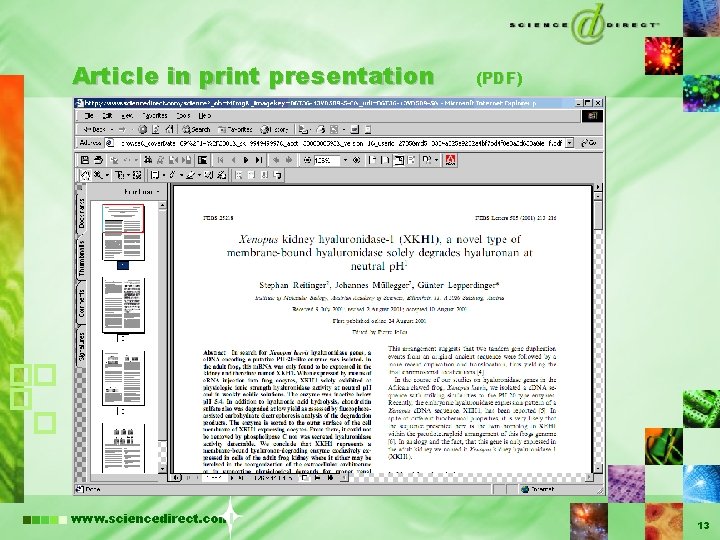Expand the Text Select tool dropdown
The image size is (720, 540).
(129, 175)
